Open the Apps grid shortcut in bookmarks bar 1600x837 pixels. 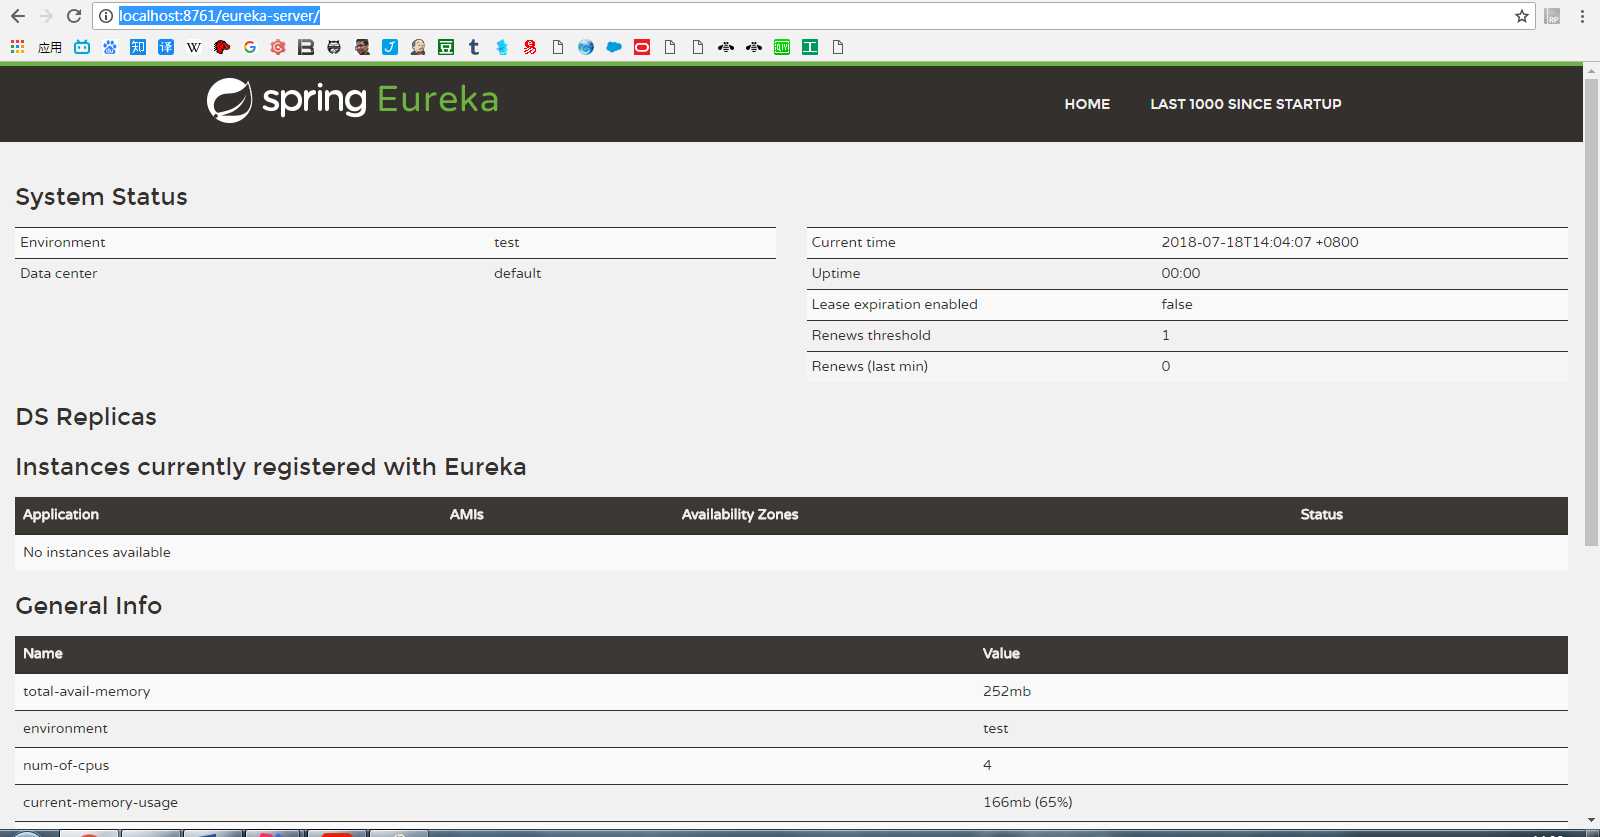[x=17, y=47]
